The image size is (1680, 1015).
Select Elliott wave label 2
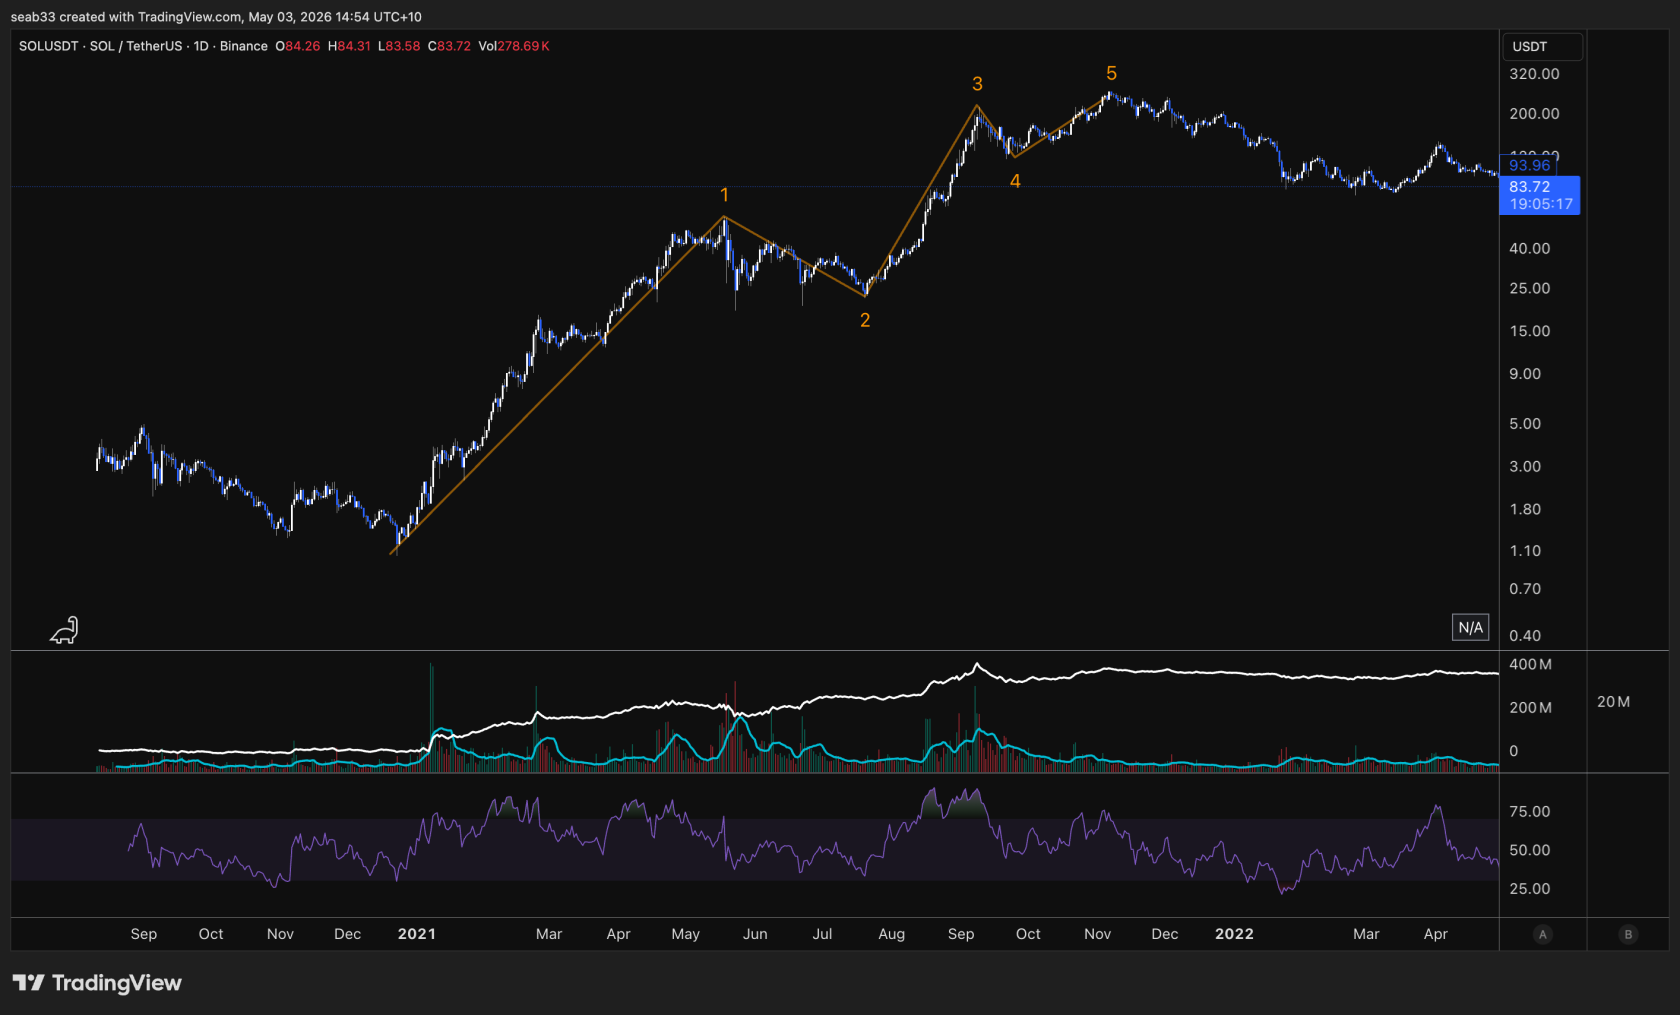[865, 320]
